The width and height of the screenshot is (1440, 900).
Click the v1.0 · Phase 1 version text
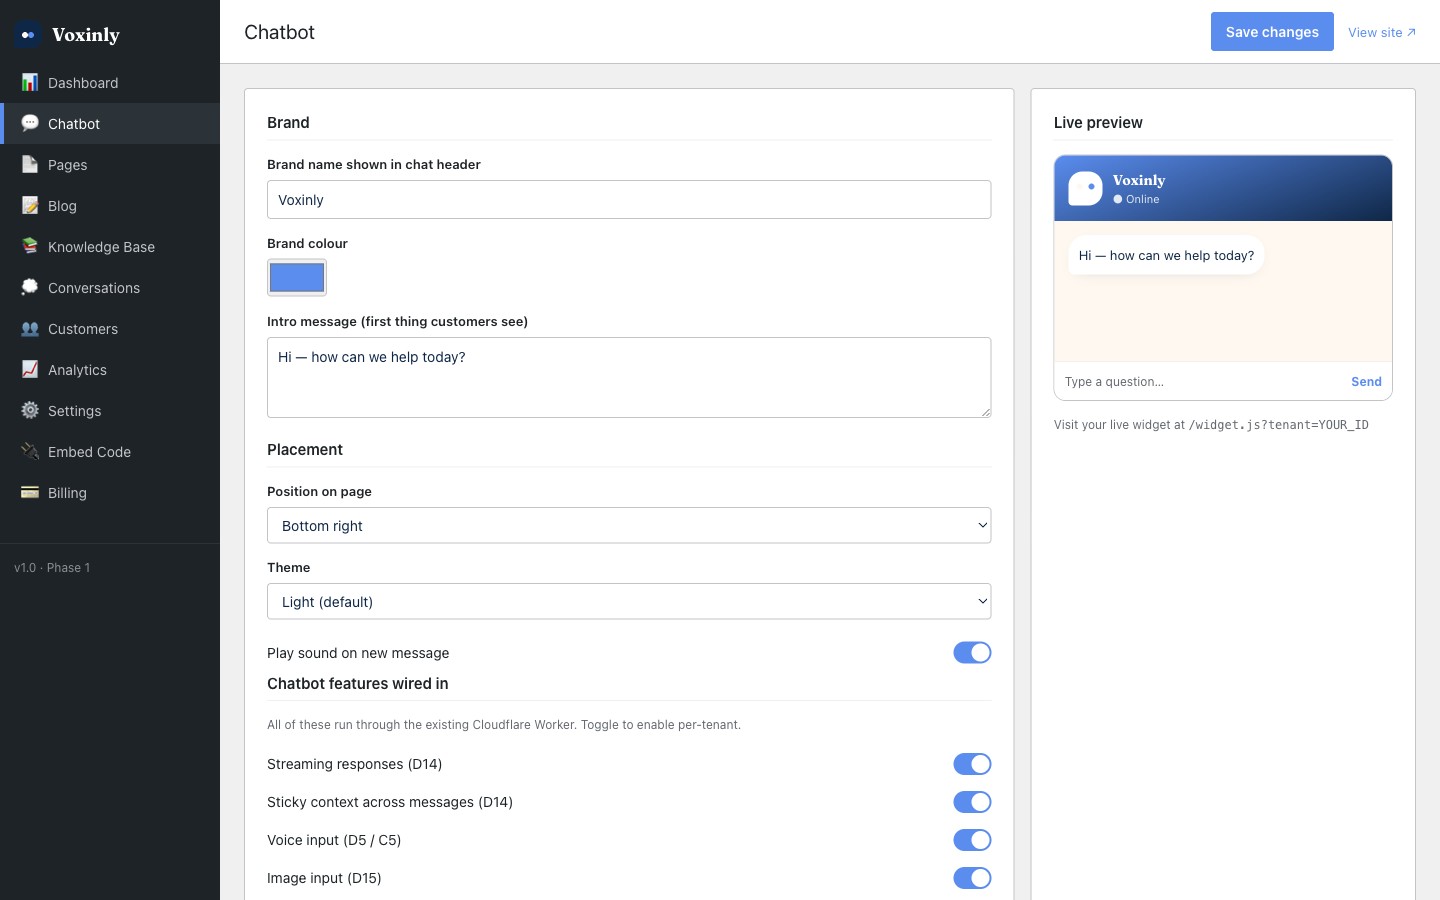tap(52, 568)
